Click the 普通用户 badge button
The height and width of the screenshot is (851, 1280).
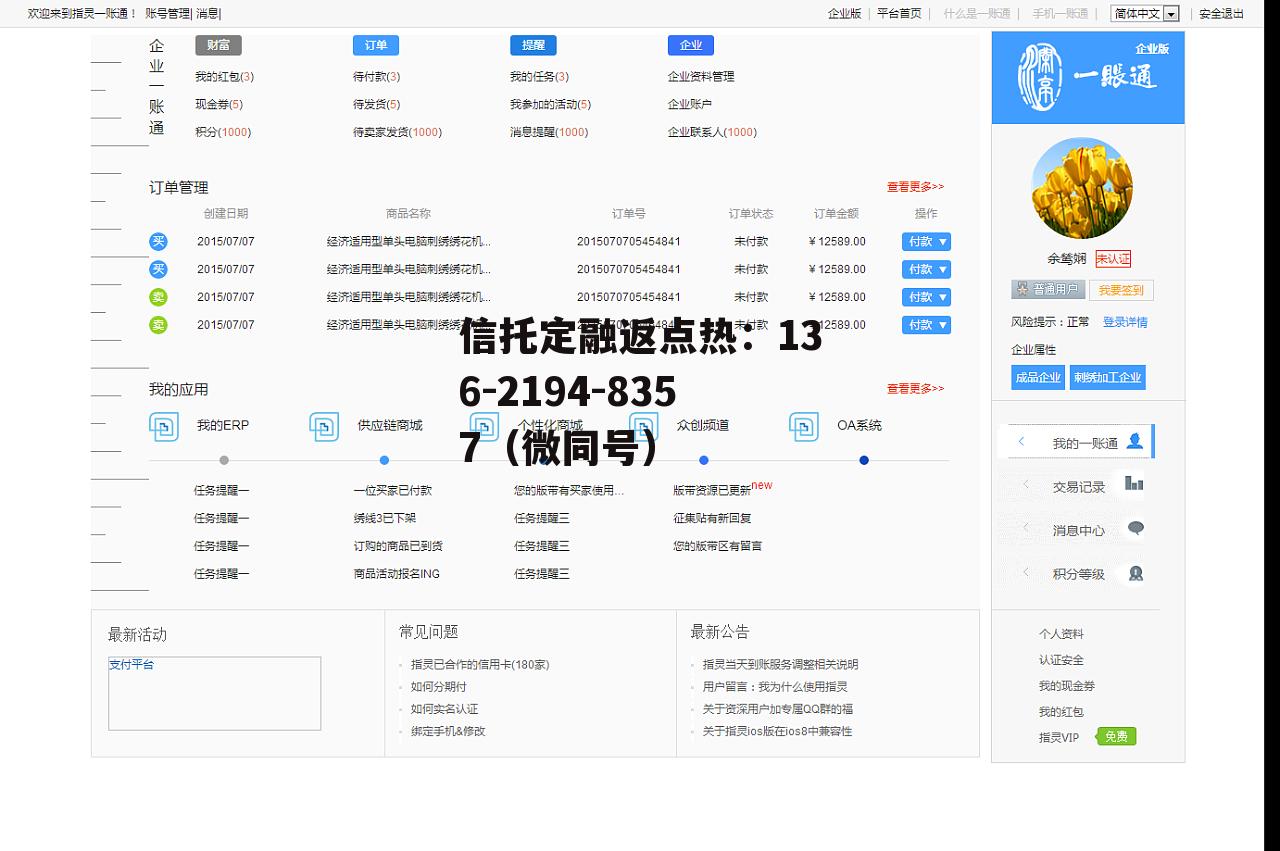coord(1048,289)
